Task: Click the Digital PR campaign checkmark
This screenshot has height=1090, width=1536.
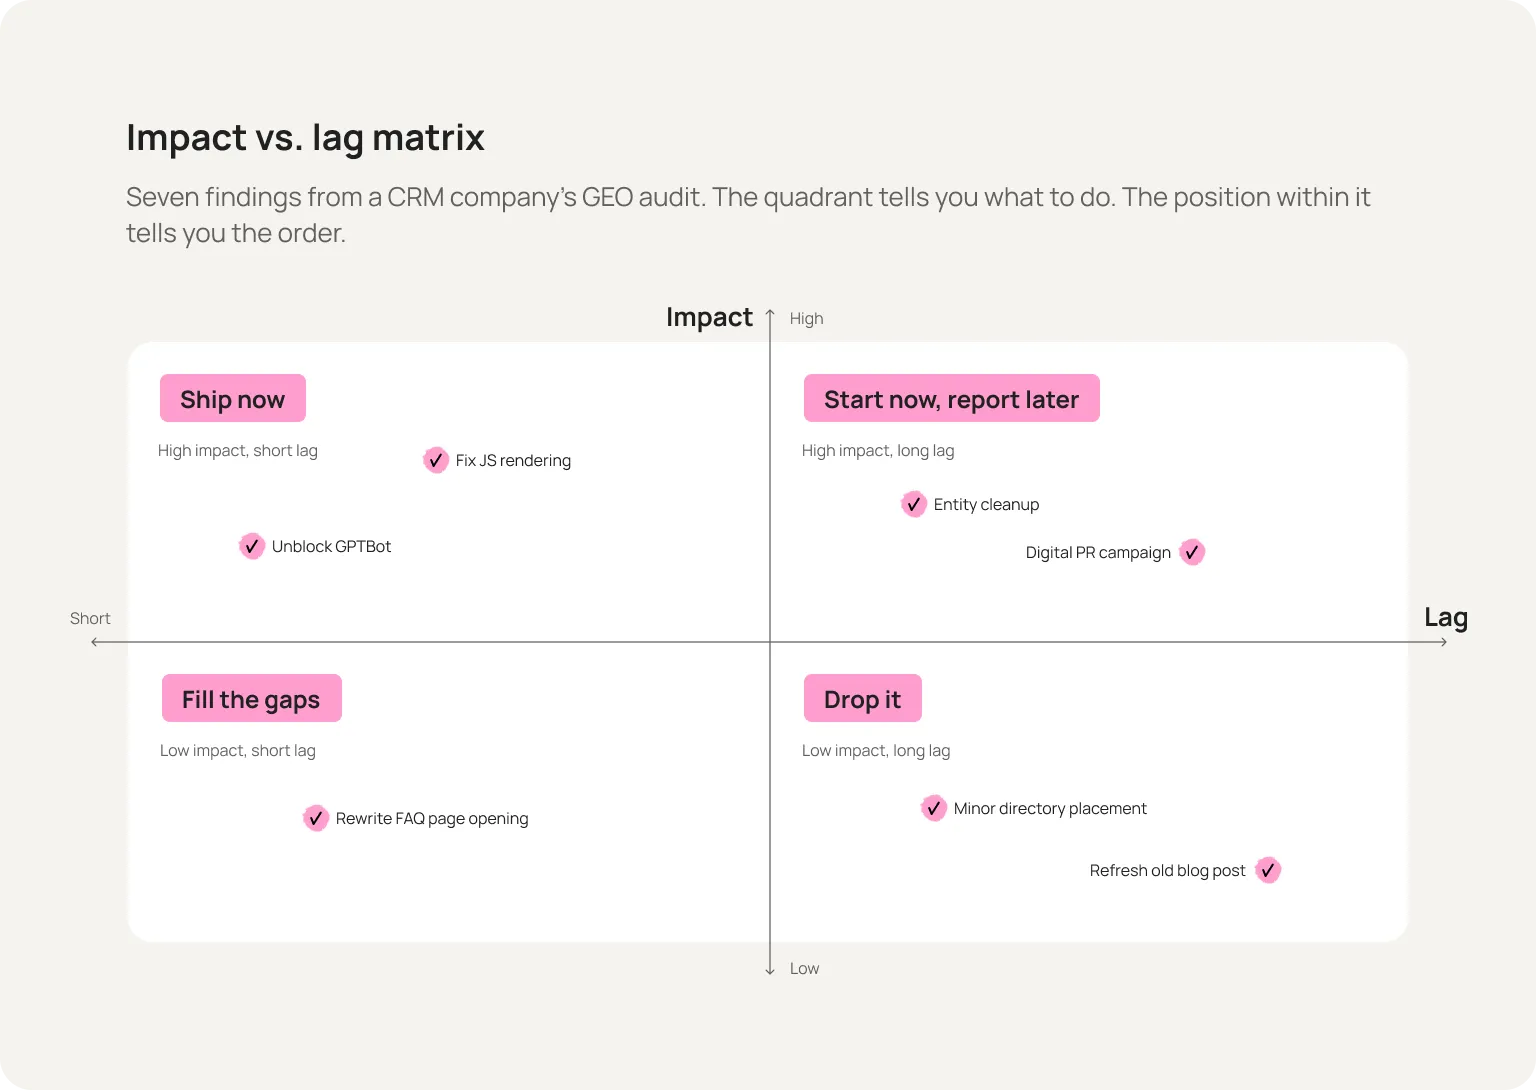Action: point(1192,552)
